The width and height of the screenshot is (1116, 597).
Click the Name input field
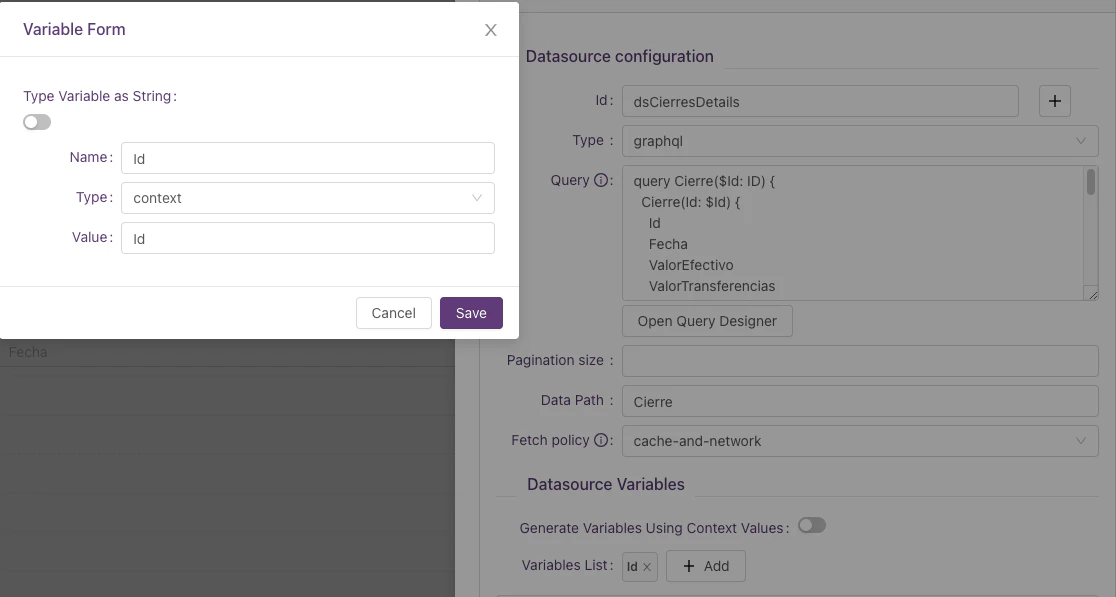(307, 158)
